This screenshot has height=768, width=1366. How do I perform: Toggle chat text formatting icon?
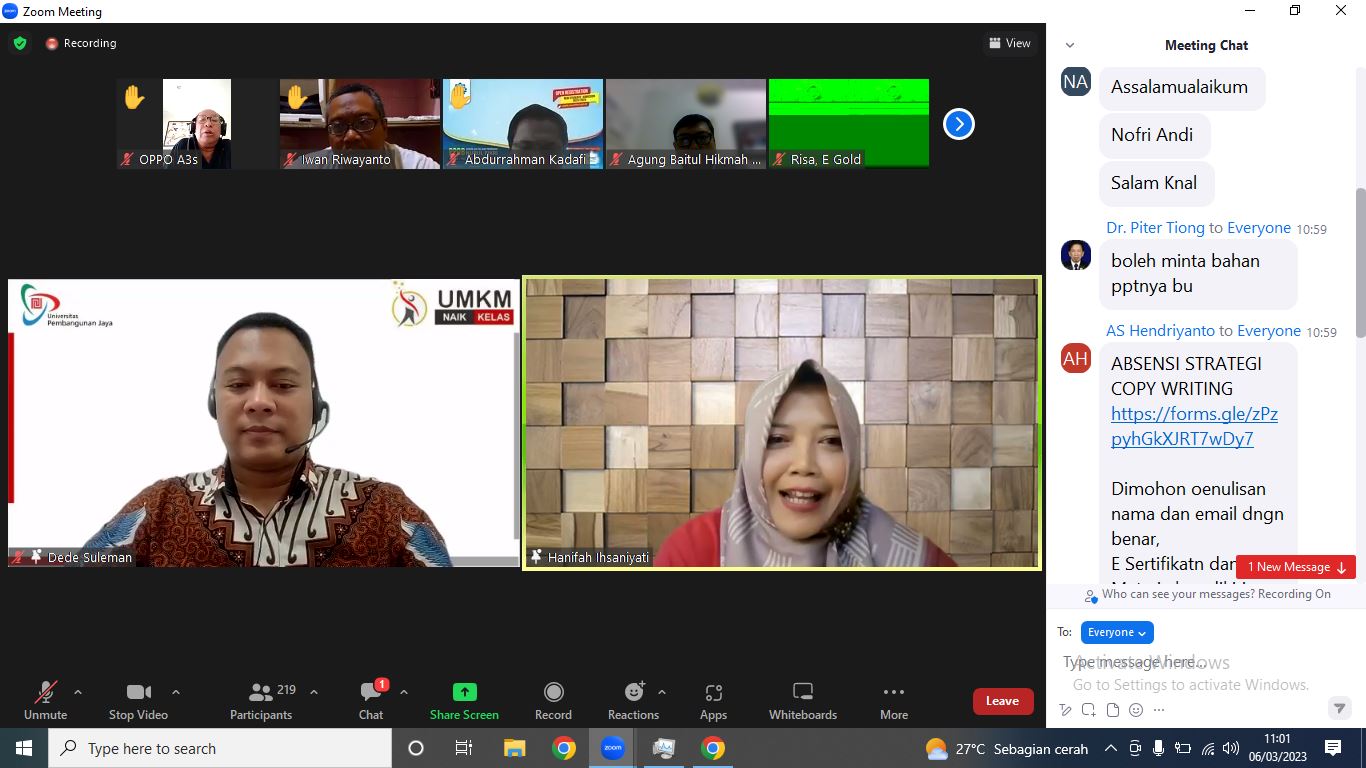(1065, 710)
